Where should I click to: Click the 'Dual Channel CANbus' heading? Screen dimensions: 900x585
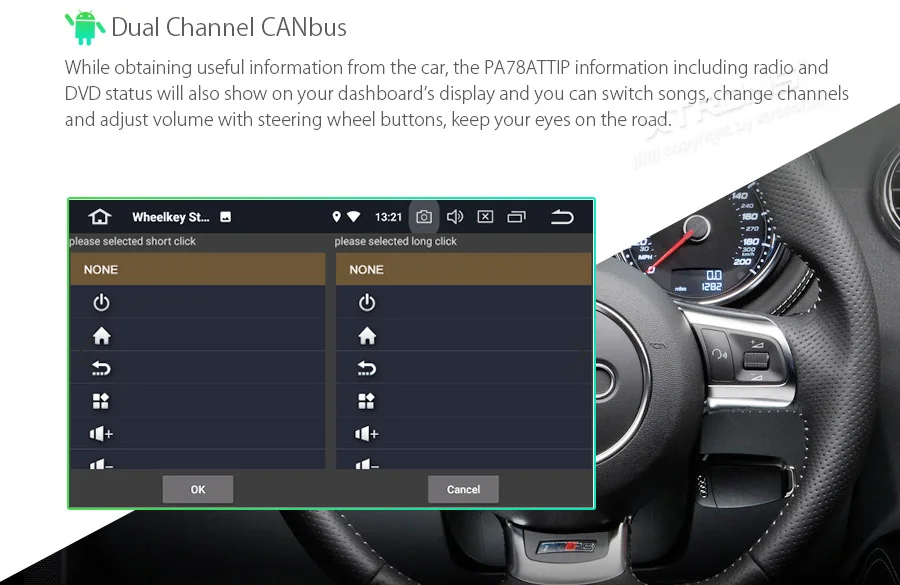(229, 27)
